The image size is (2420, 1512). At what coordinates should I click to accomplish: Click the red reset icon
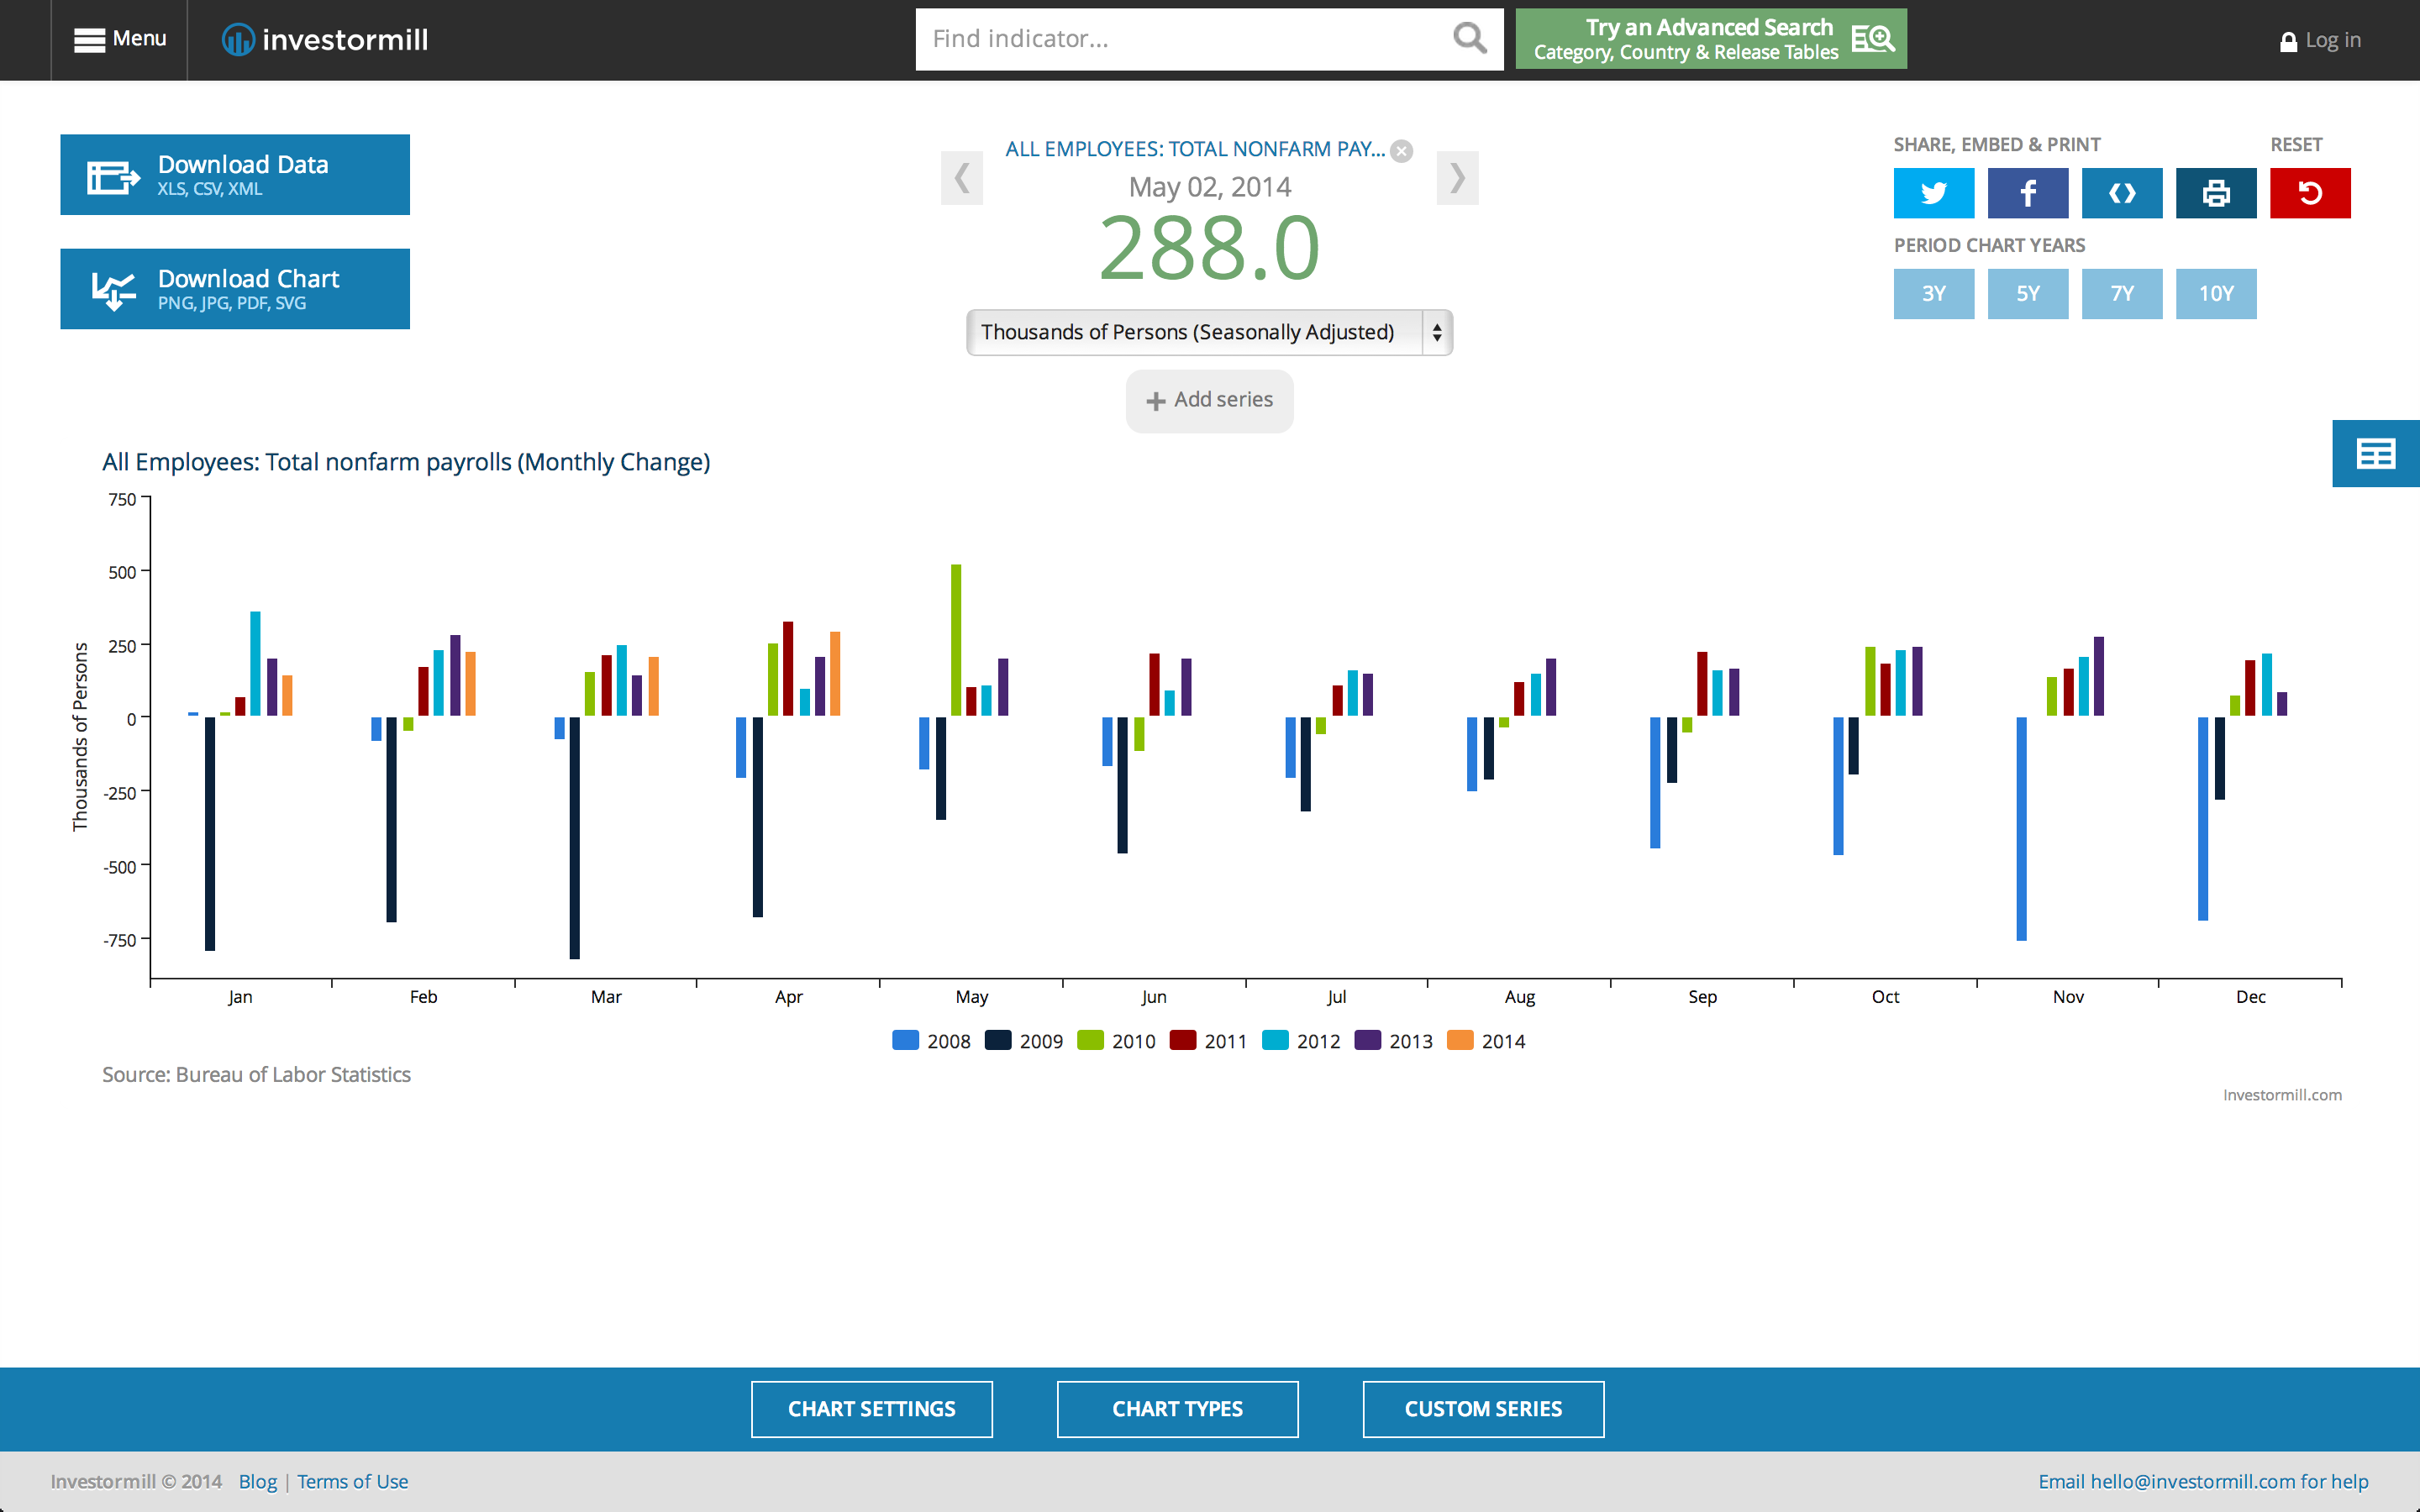(x=2309, y=193)
